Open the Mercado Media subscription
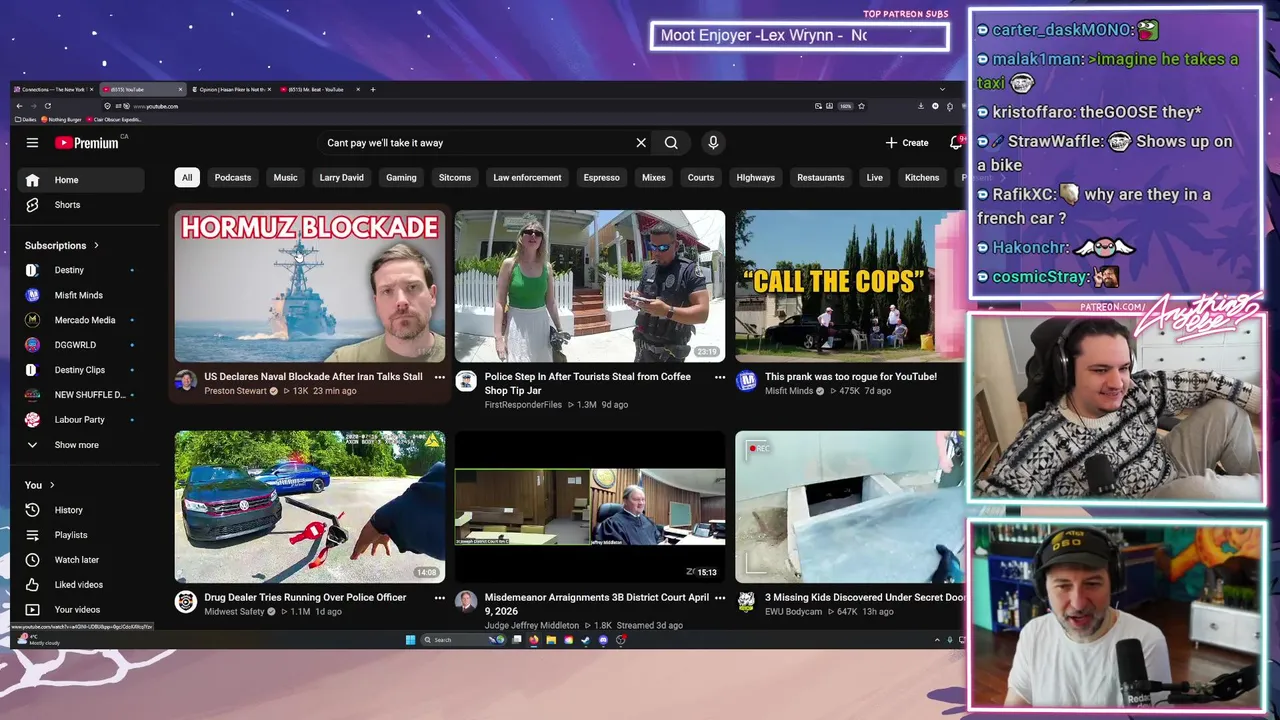The width and height of the screenshot is (1280, 720). (80, 320)
